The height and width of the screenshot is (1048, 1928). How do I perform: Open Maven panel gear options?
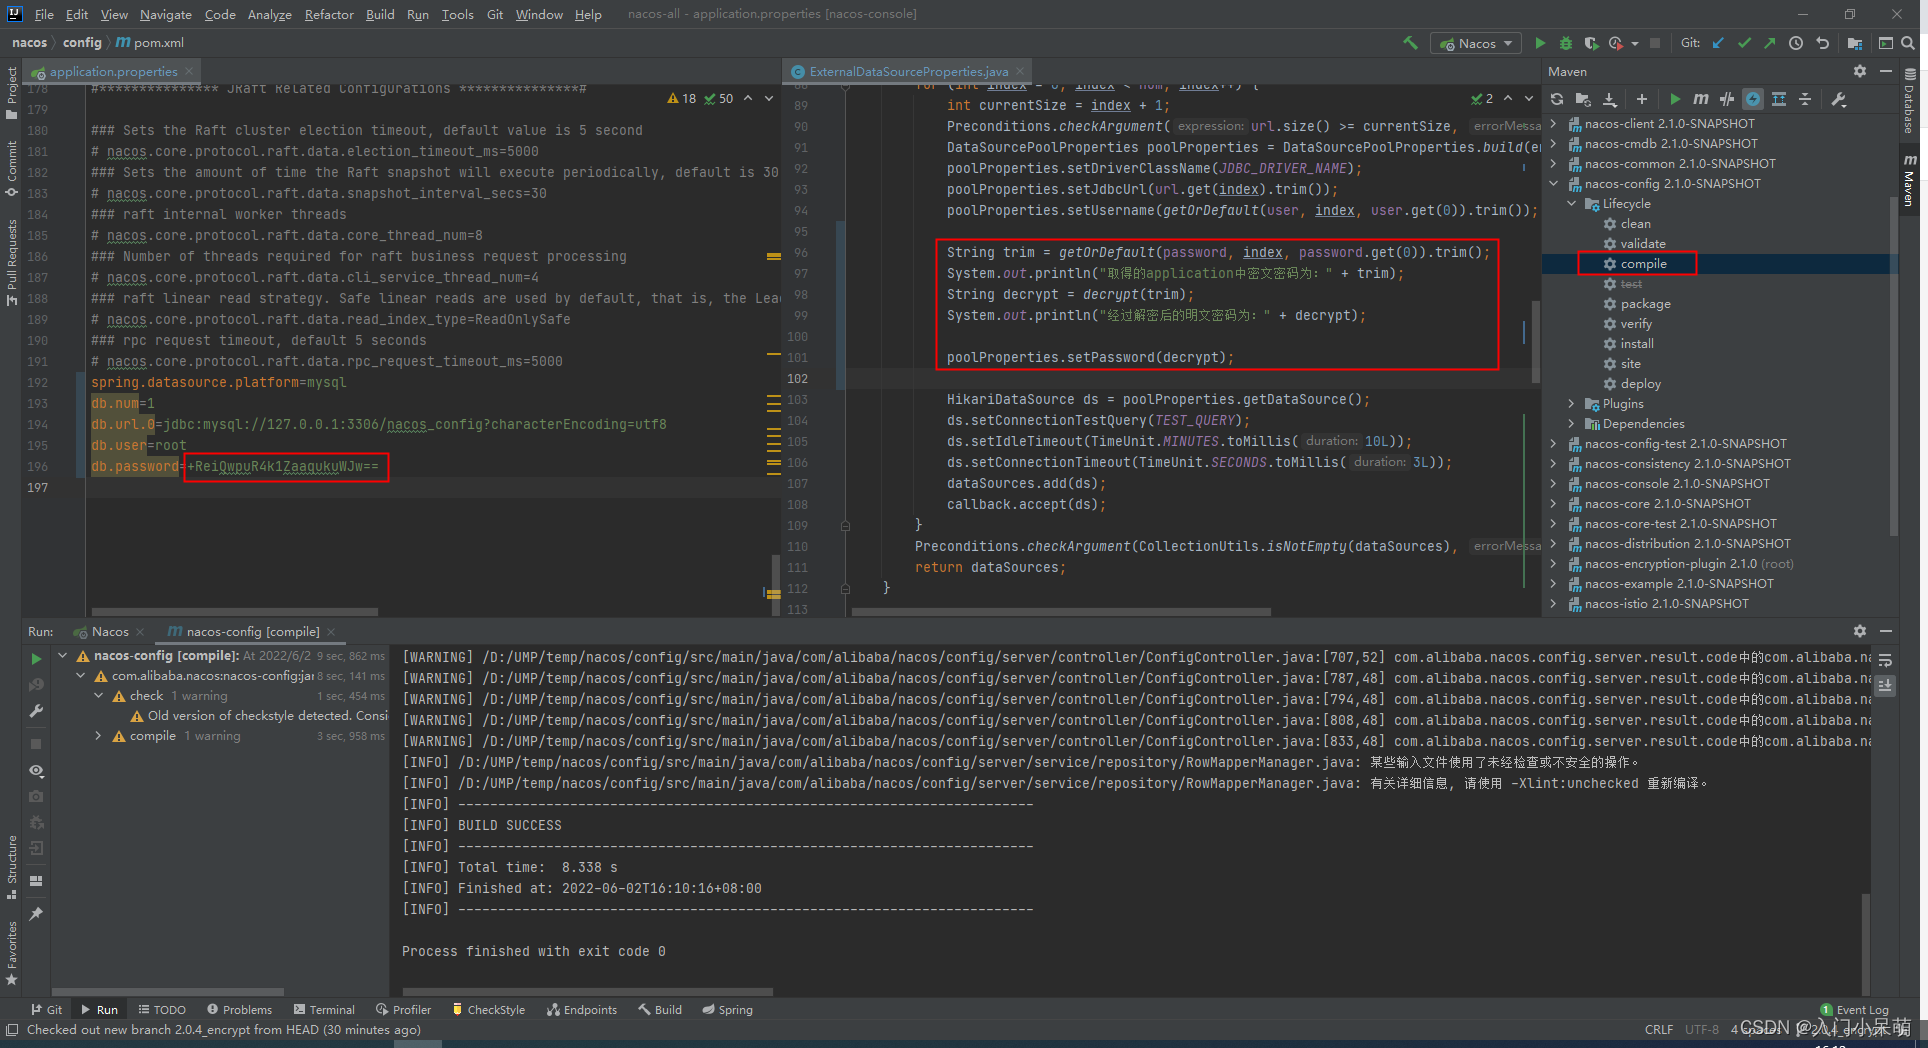click(x=1860, y=71)
